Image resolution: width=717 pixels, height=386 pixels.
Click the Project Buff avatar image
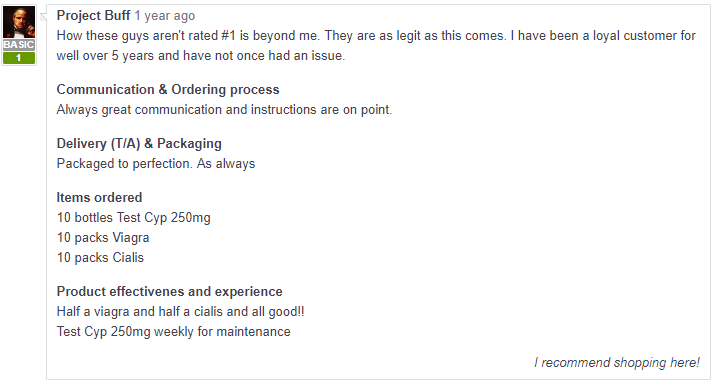coord(19,22)
